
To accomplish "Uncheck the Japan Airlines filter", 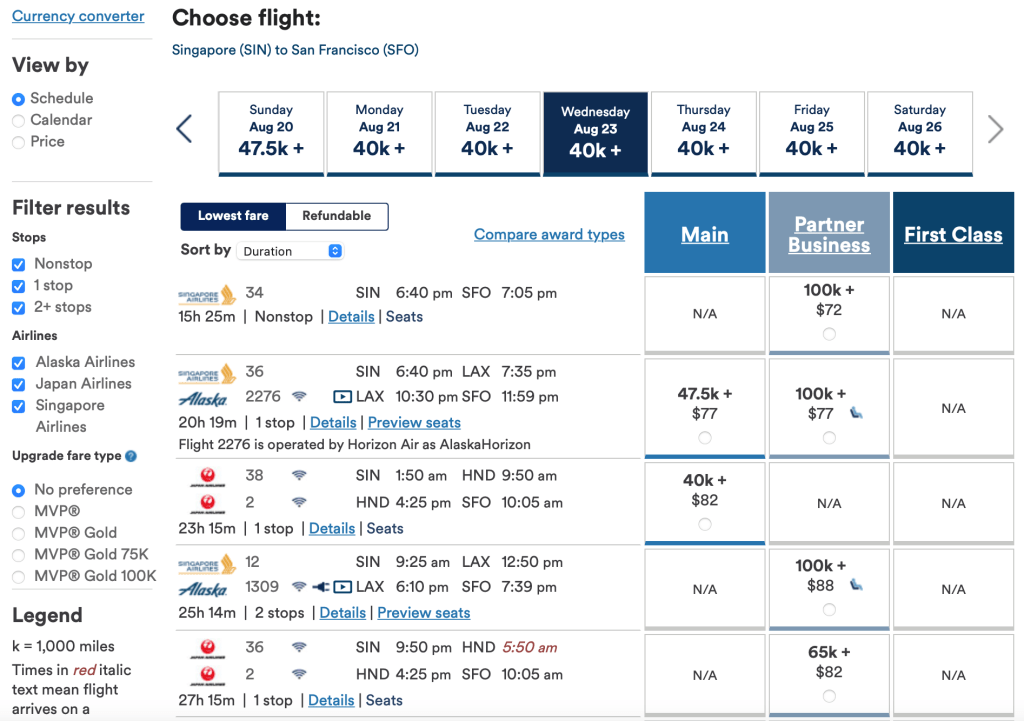I will [x=17, y=383].
